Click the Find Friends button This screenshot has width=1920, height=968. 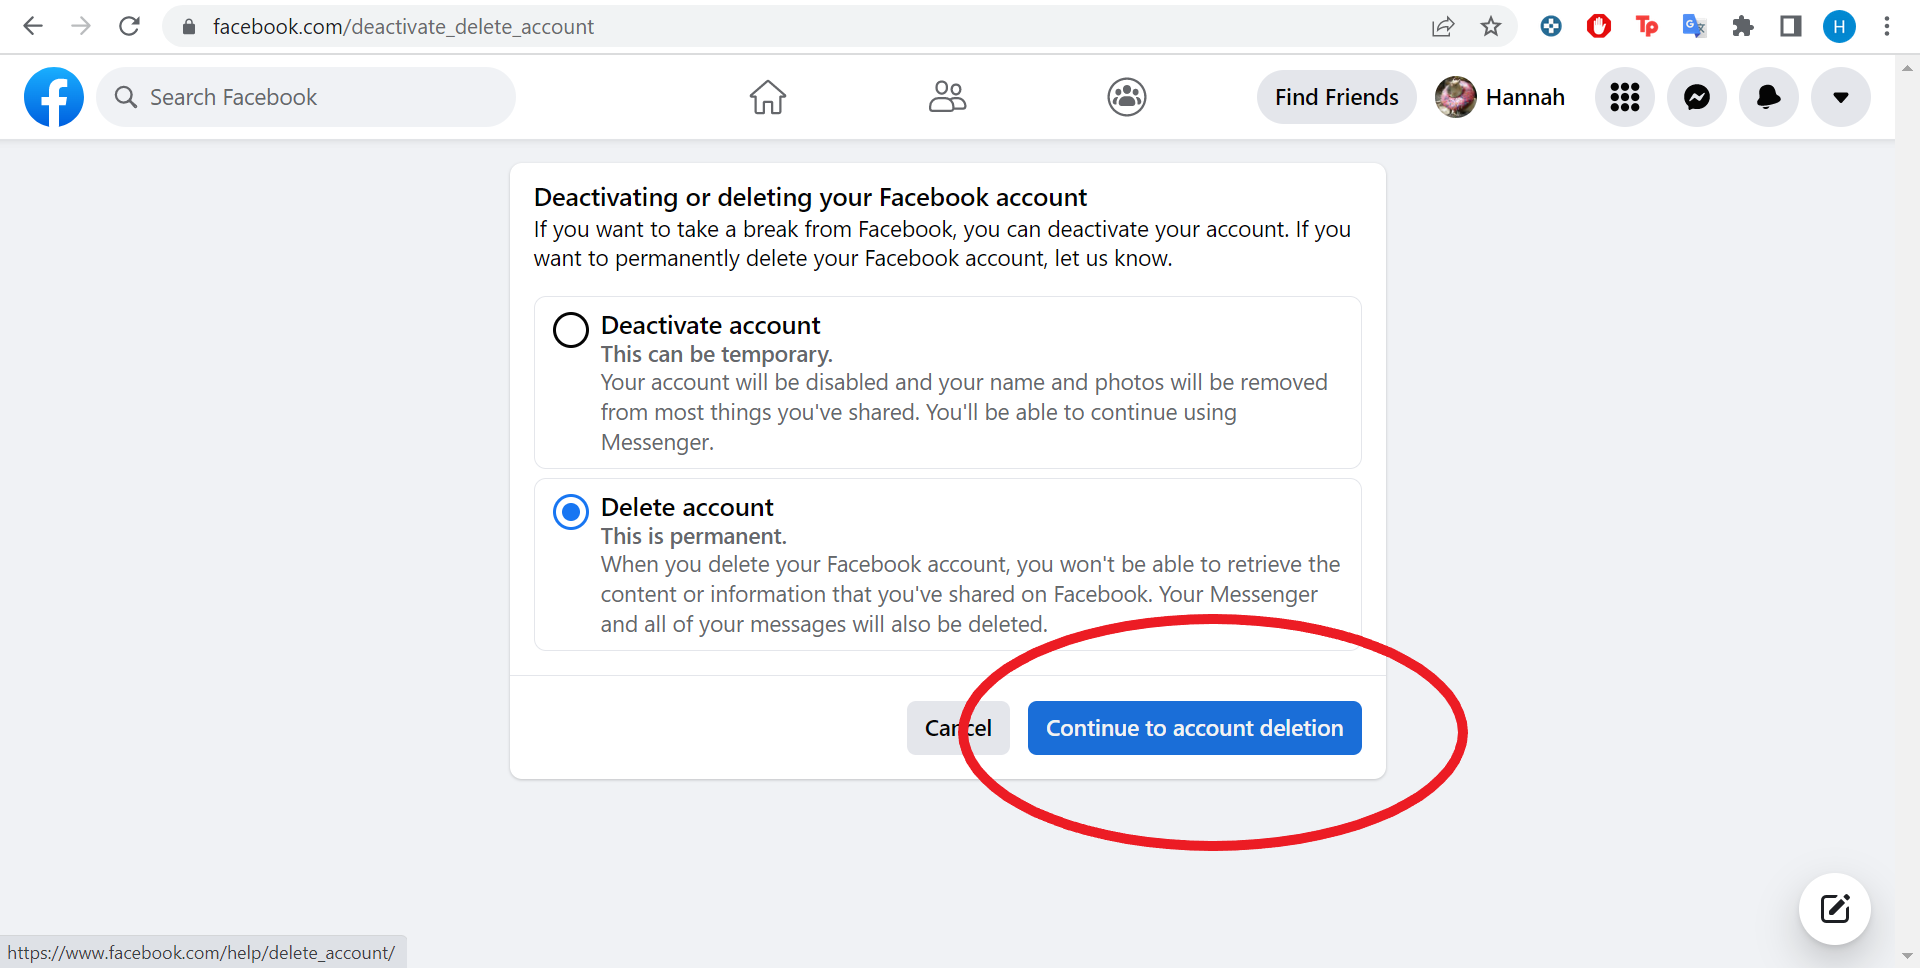click(1336, 97)
